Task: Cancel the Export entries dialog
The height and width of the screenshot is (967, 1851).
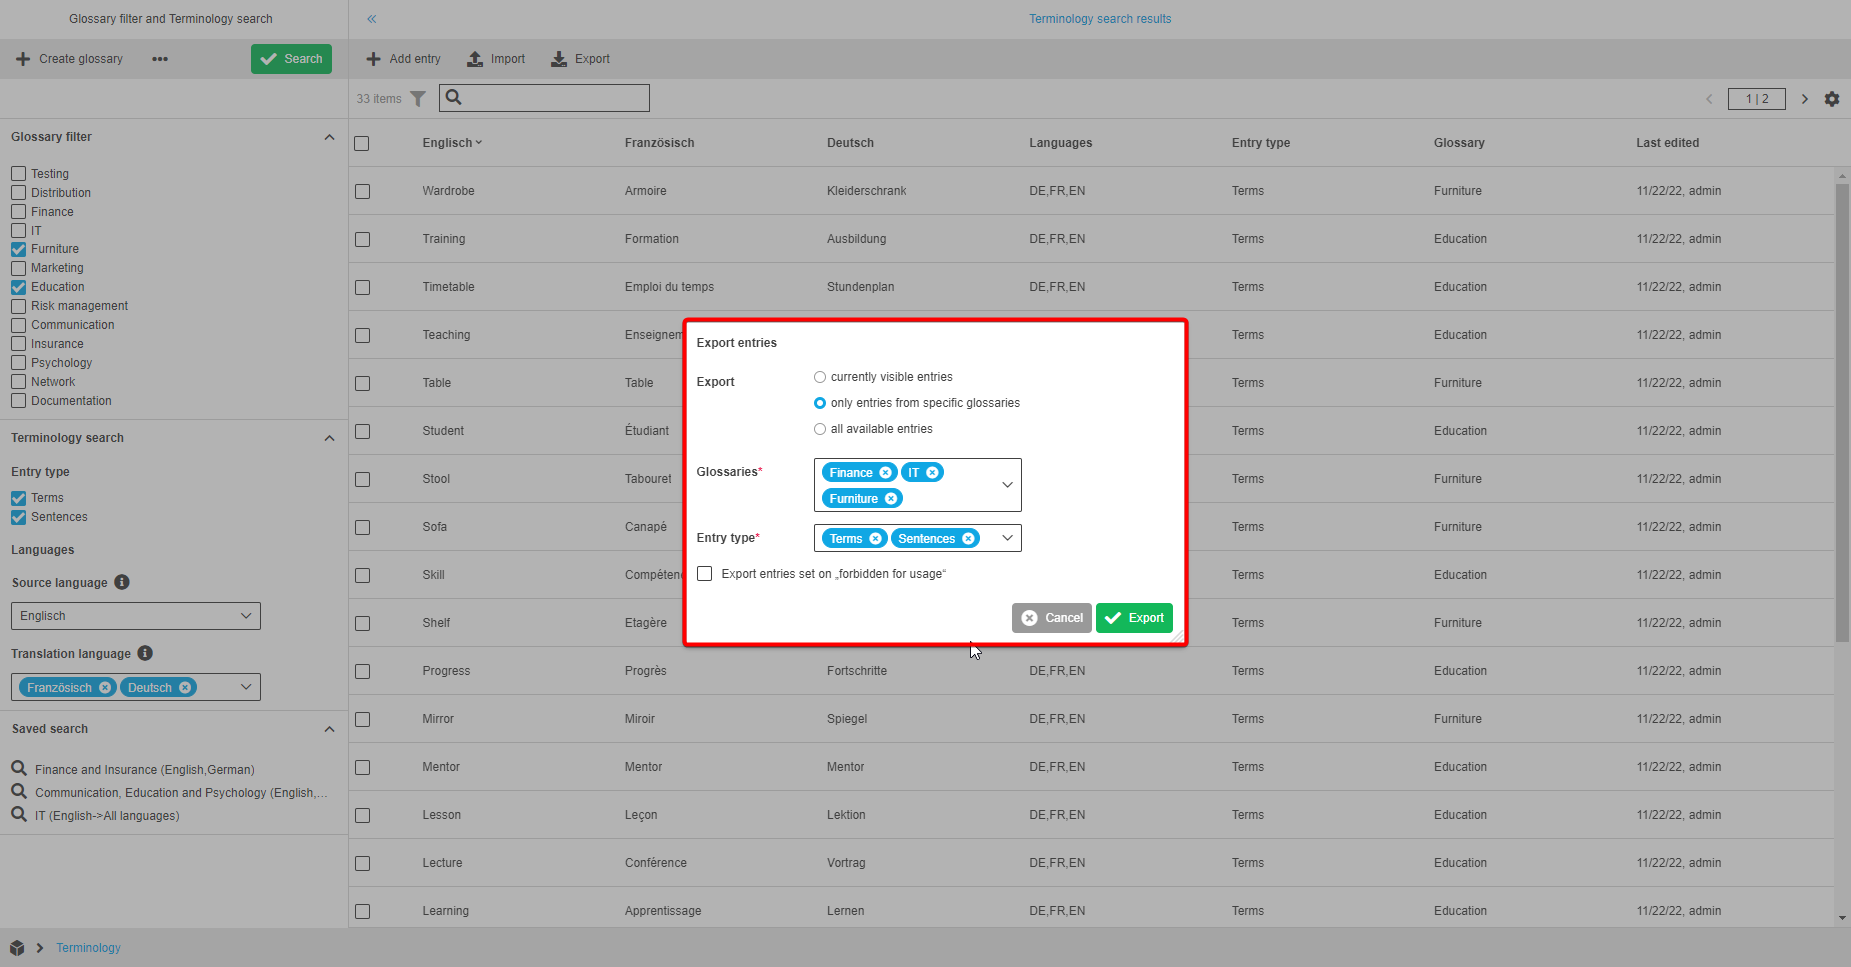Action: click(1052, 618)
